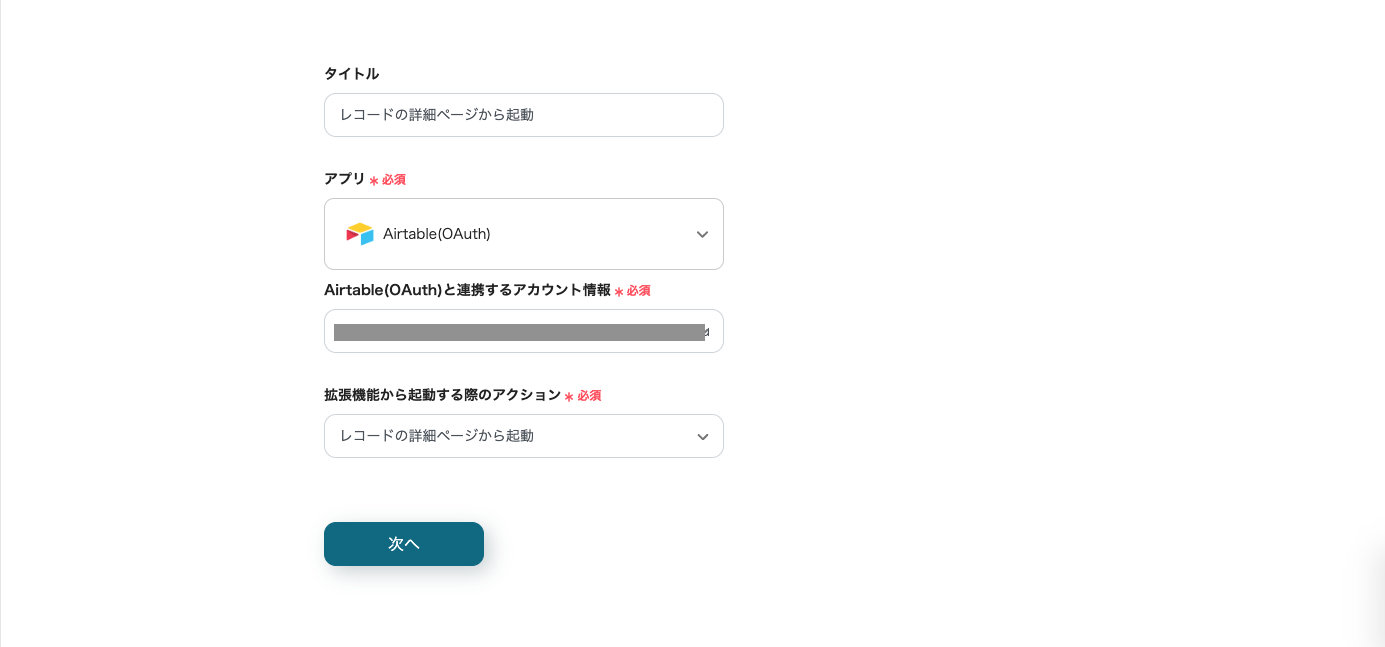Click the Airtable(OAuth)と連携するアカウント情報 label

(467, 290)
